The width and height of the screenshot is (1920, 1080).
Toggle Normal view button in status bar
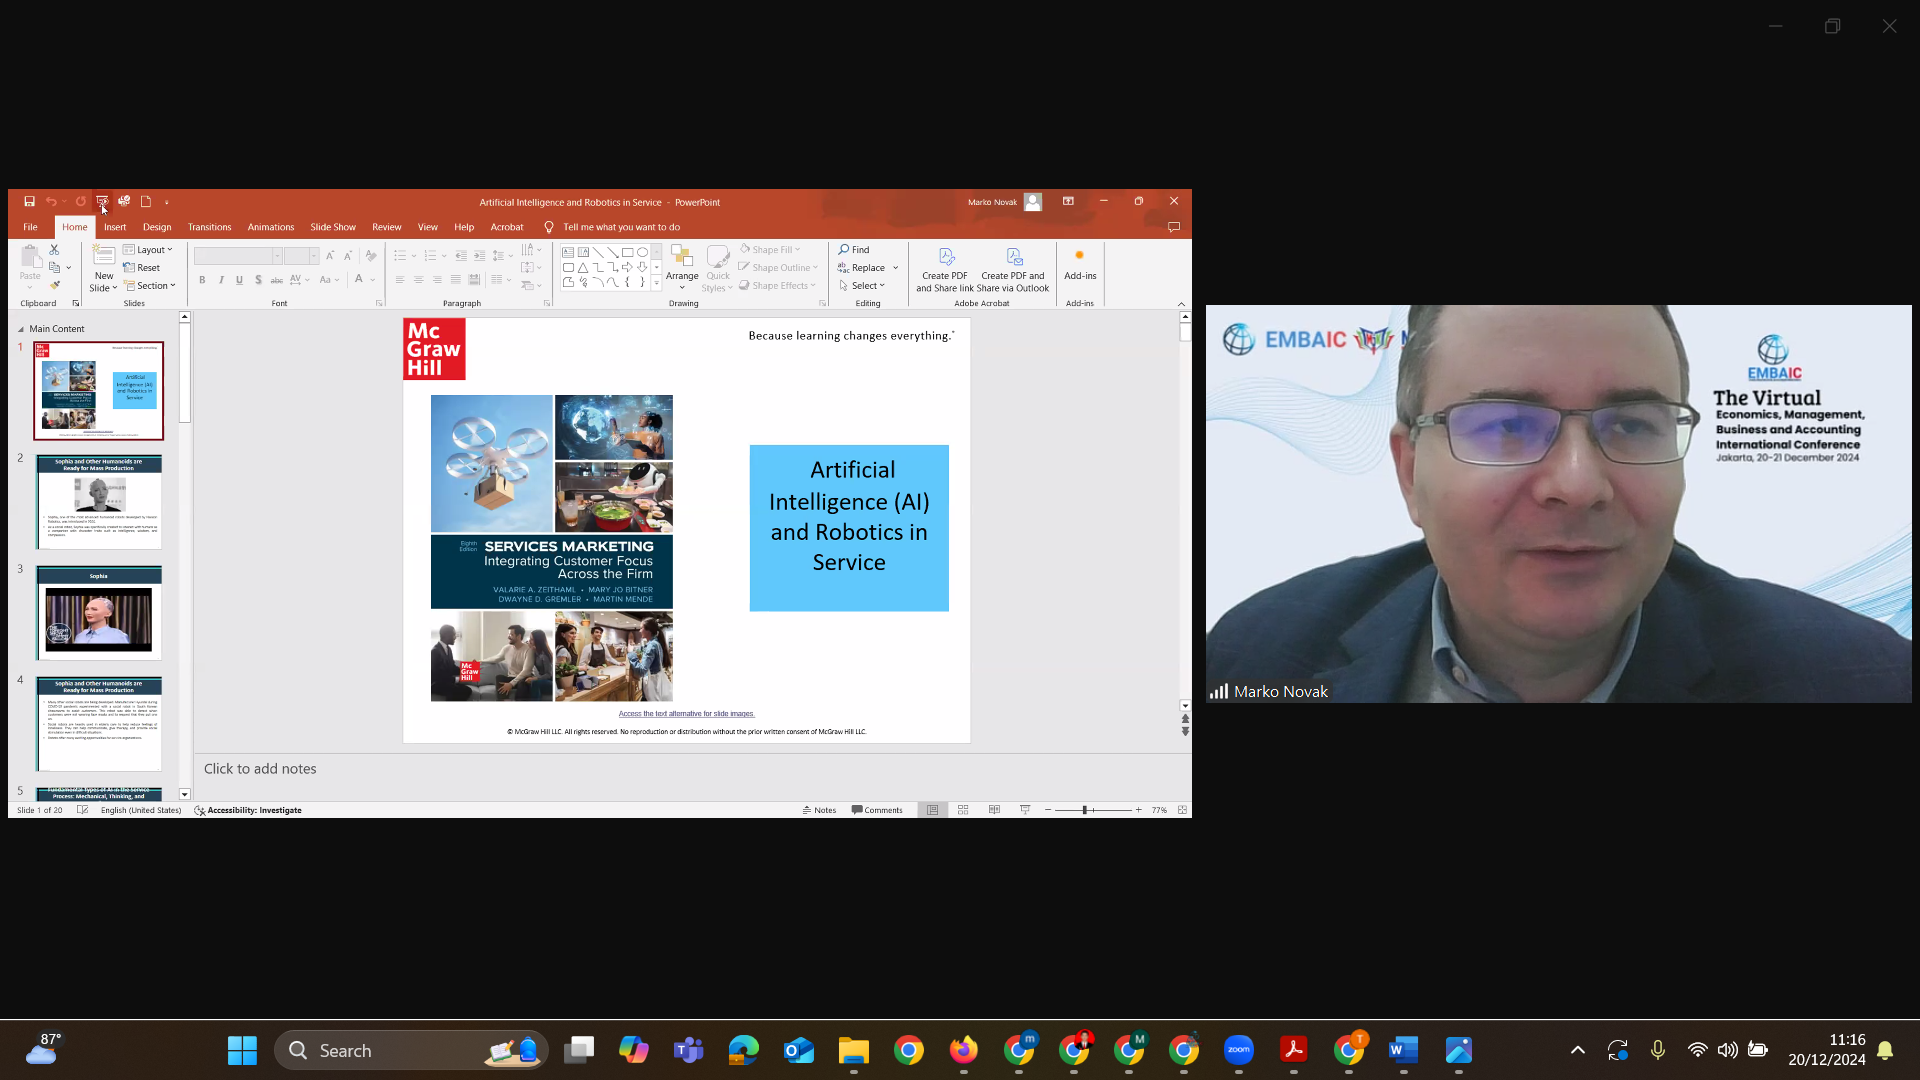[932, 810]
